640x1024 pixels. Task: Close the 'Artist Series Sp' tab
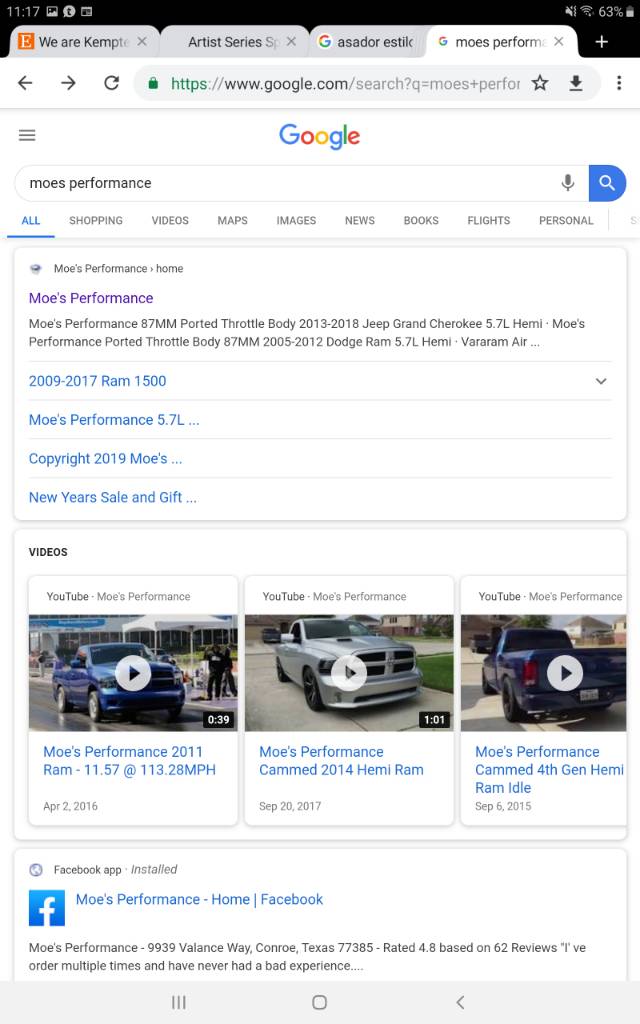(x=291, y=42)
